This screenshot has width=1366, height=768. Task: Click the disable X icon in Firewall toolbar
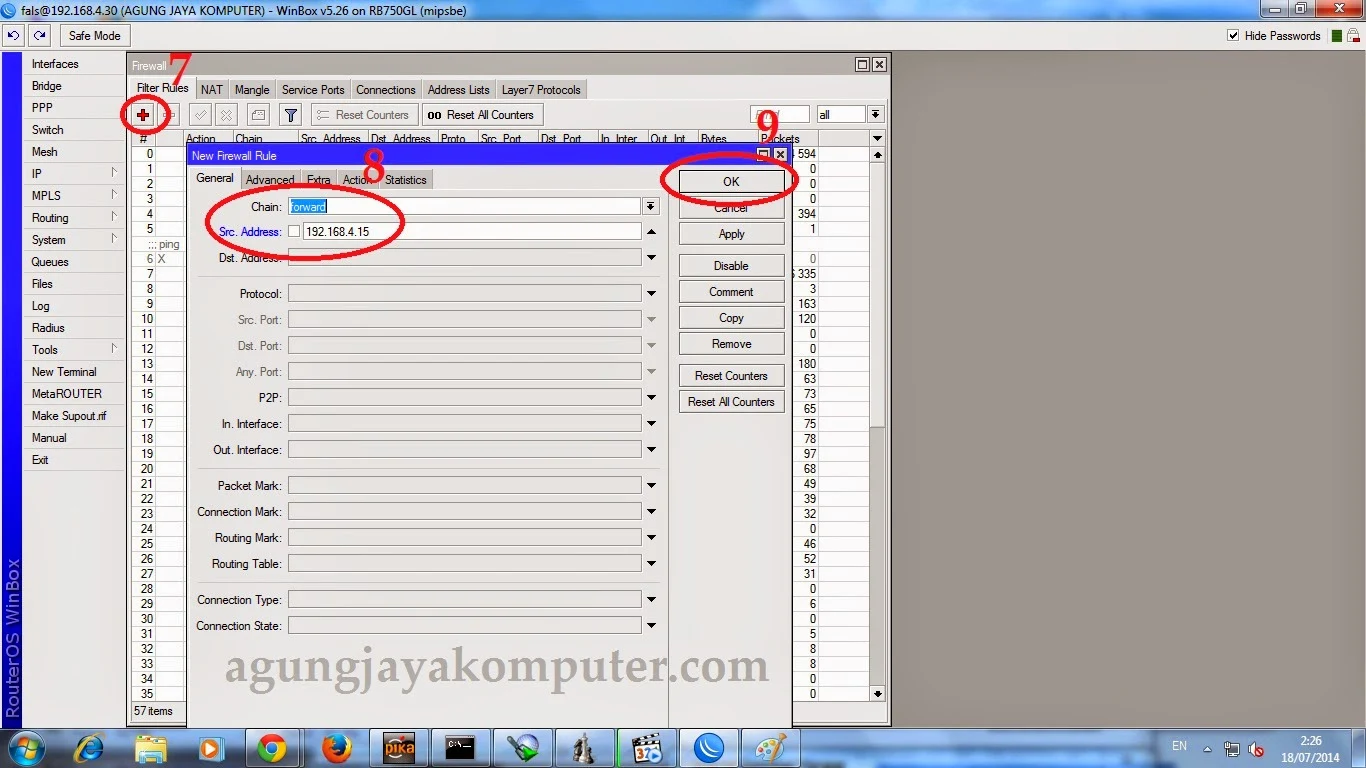tap(227, 115)
